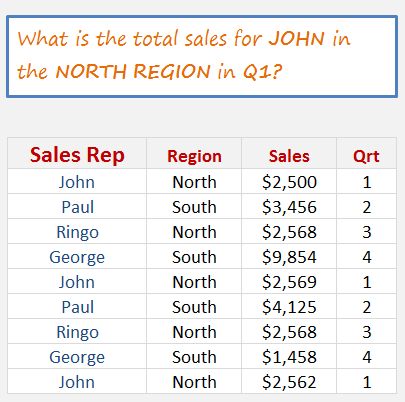
Task: Select the $2,569 sales cell
Action: pos(289,281)
